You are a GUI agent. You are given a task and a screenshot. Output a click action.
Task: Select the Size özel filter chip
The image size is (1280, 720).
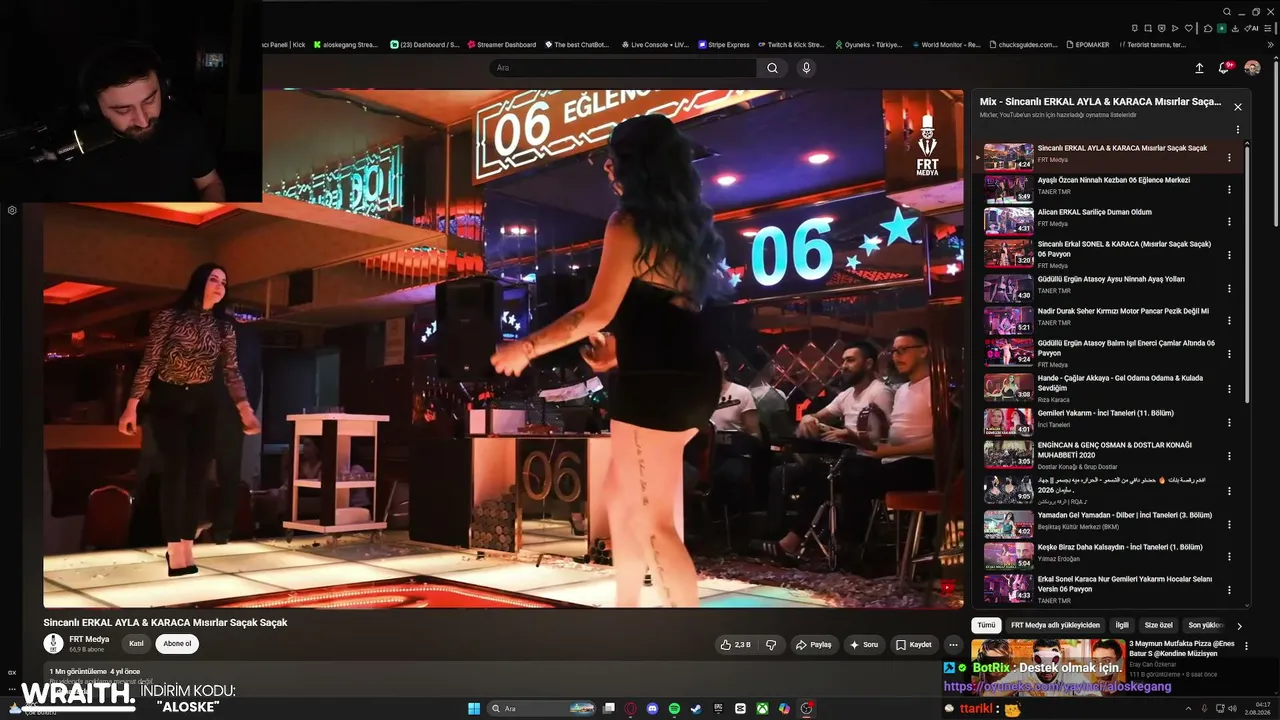click(x=1158, y=625)
